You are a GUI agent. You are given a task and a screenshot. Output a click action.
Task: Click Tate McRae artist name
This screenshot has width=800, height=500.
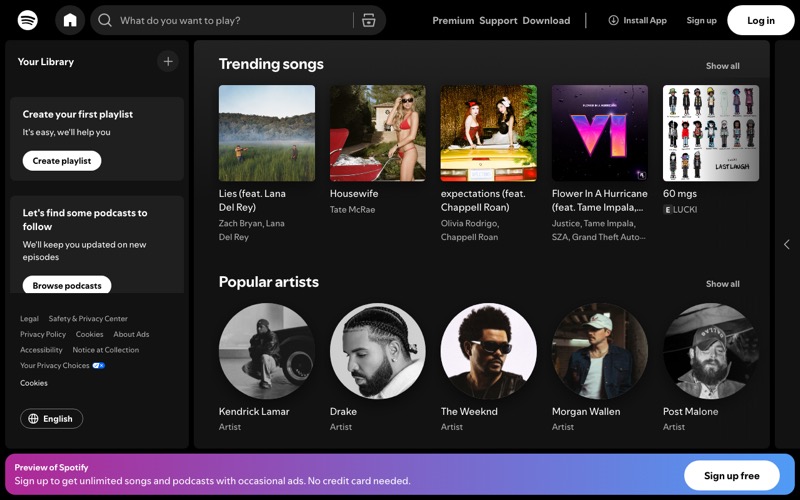(x=353, y=210)
